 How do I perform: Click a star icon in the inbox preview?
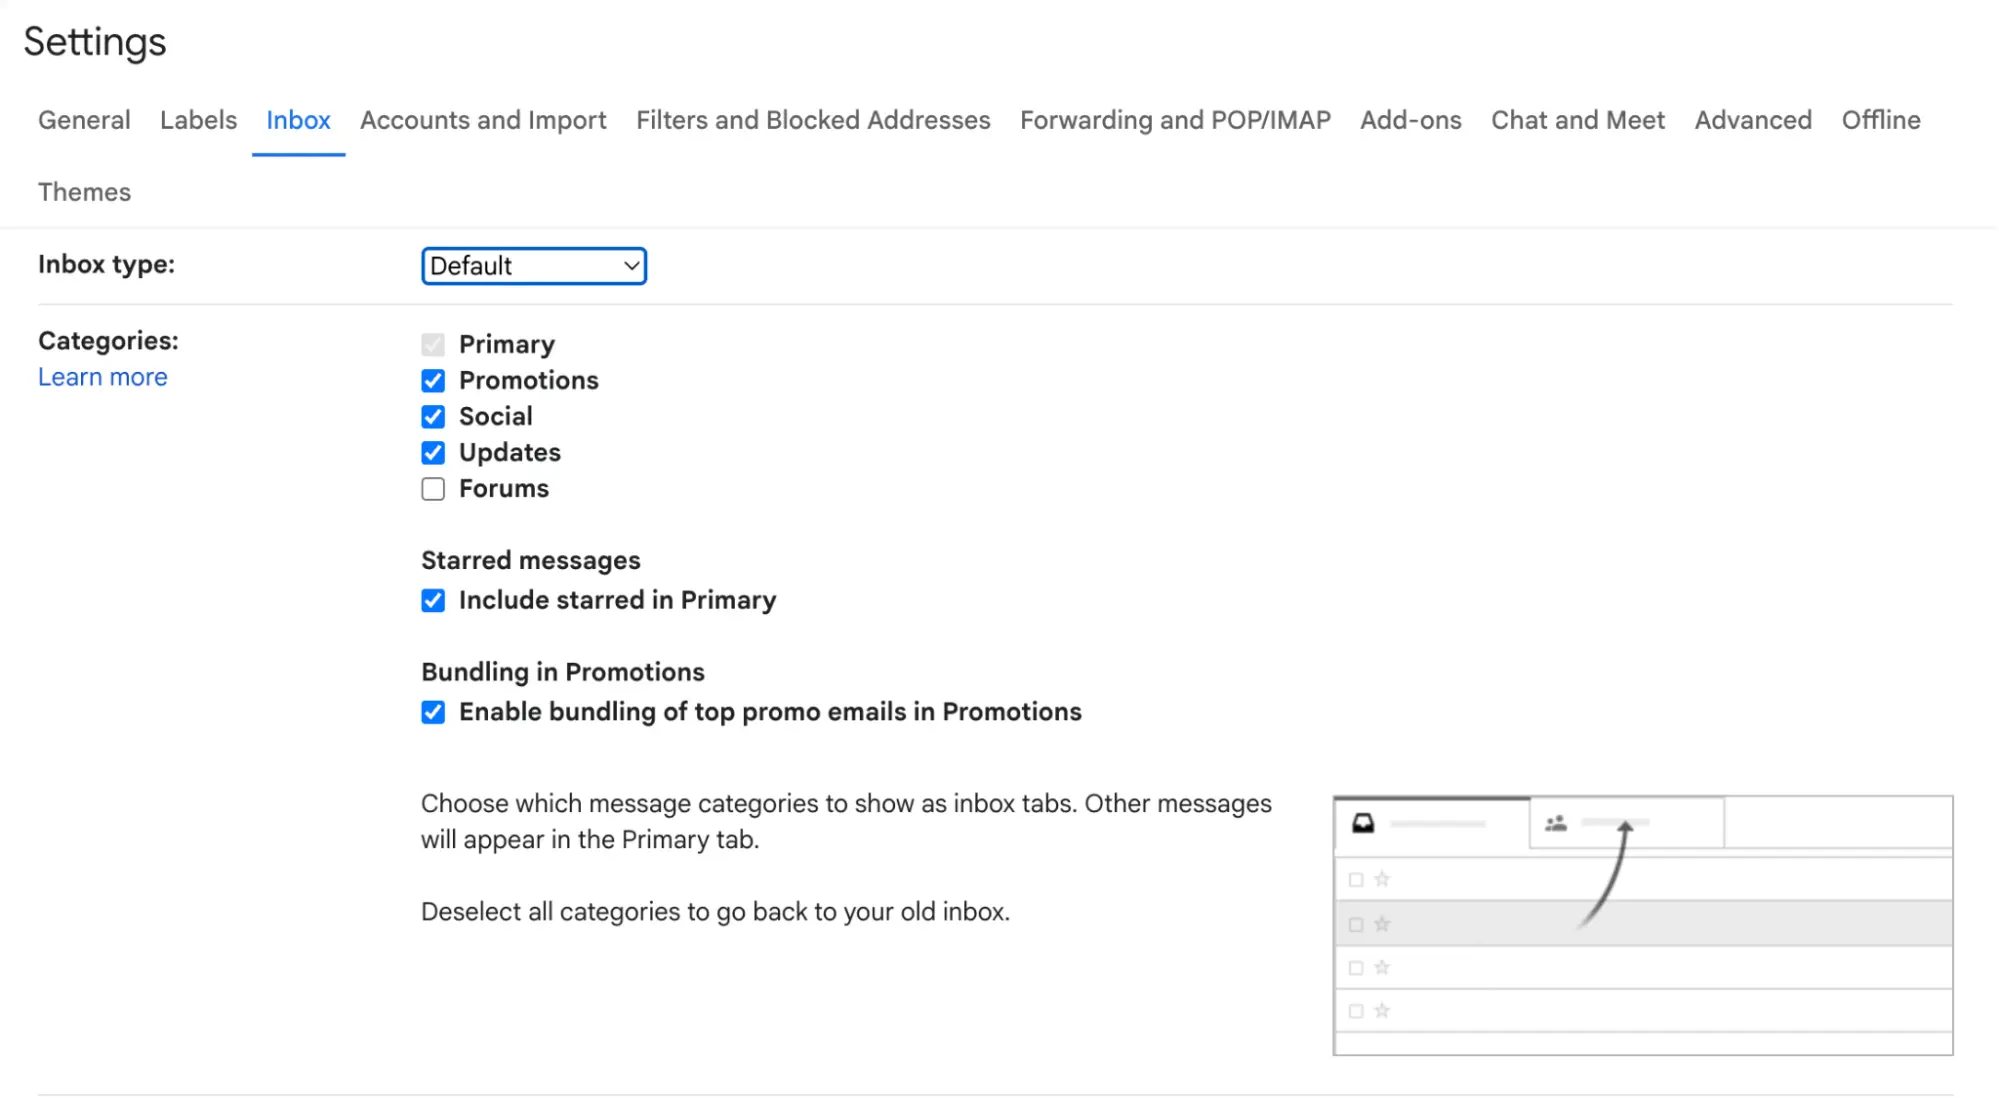1383,879
